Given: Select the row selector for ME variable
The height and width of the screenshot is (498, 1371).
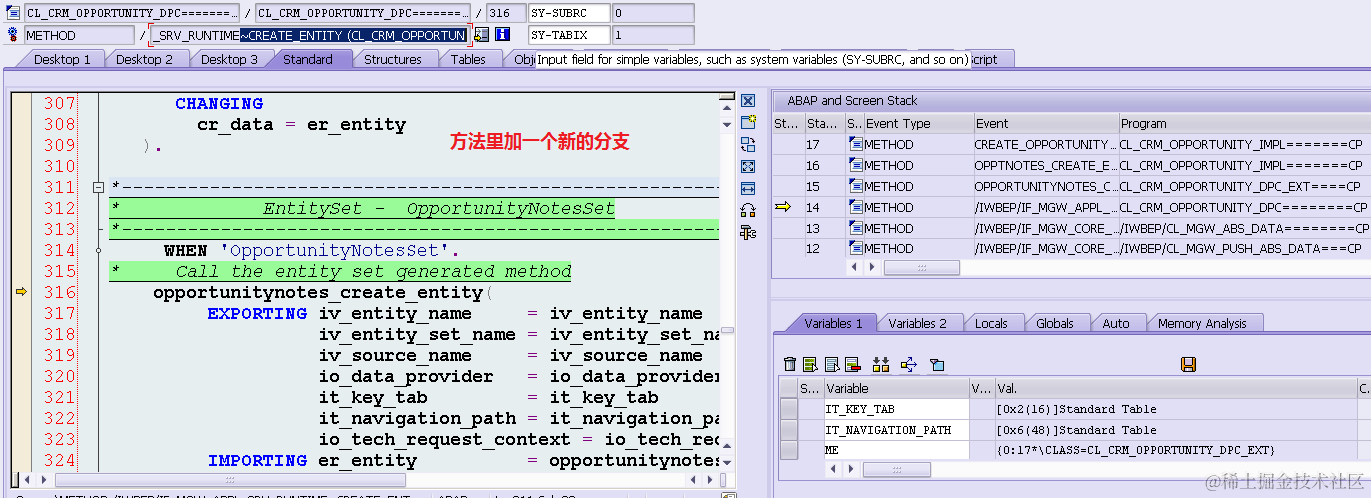Looking at the screenshot, I should [x=789, y=451].
